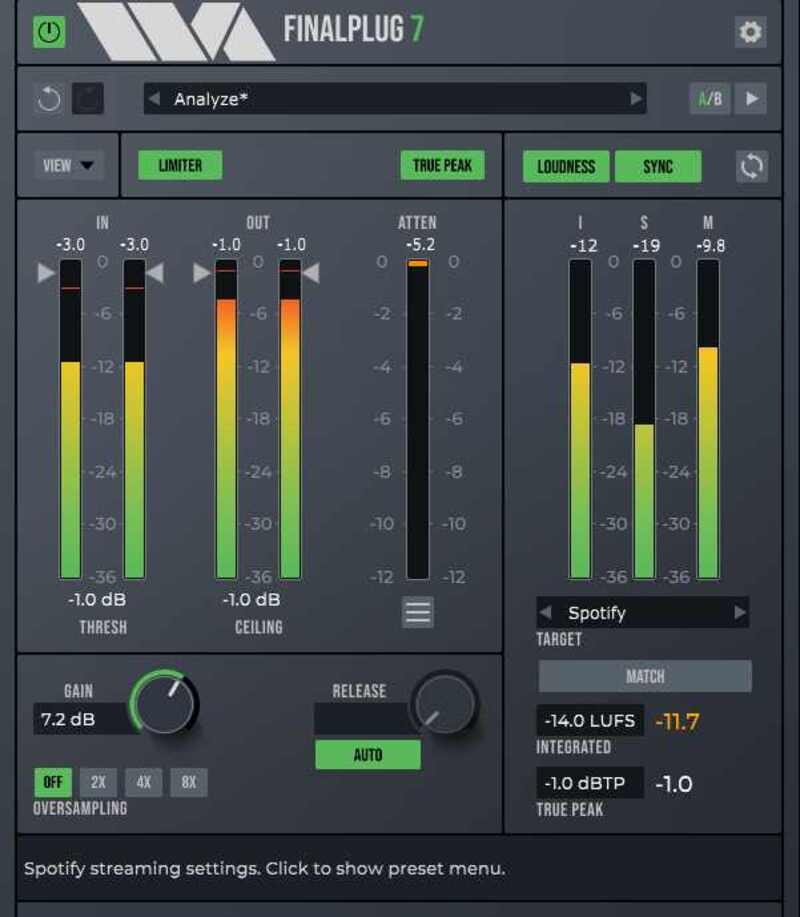Open the settings gear icon

tap(749, 32)
